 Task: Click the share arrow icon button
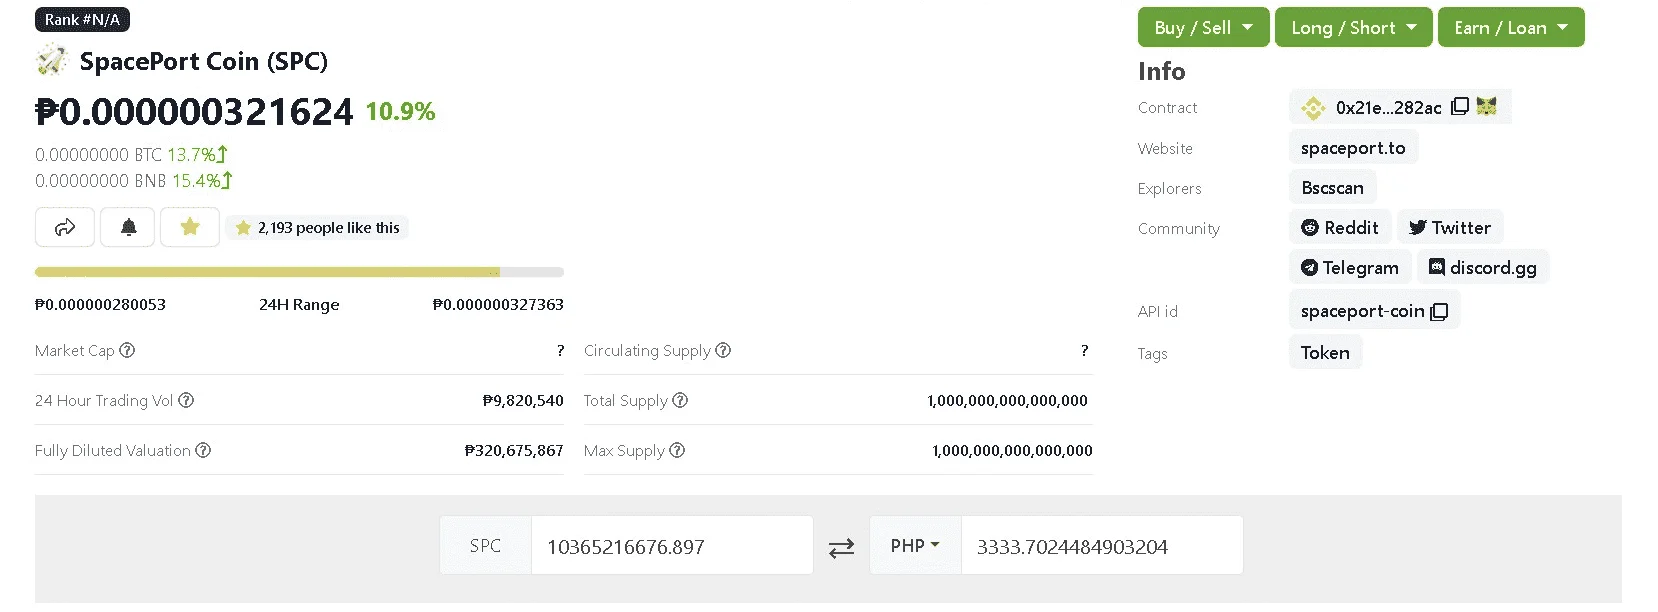pyautogui.click(x=65, y=227)
